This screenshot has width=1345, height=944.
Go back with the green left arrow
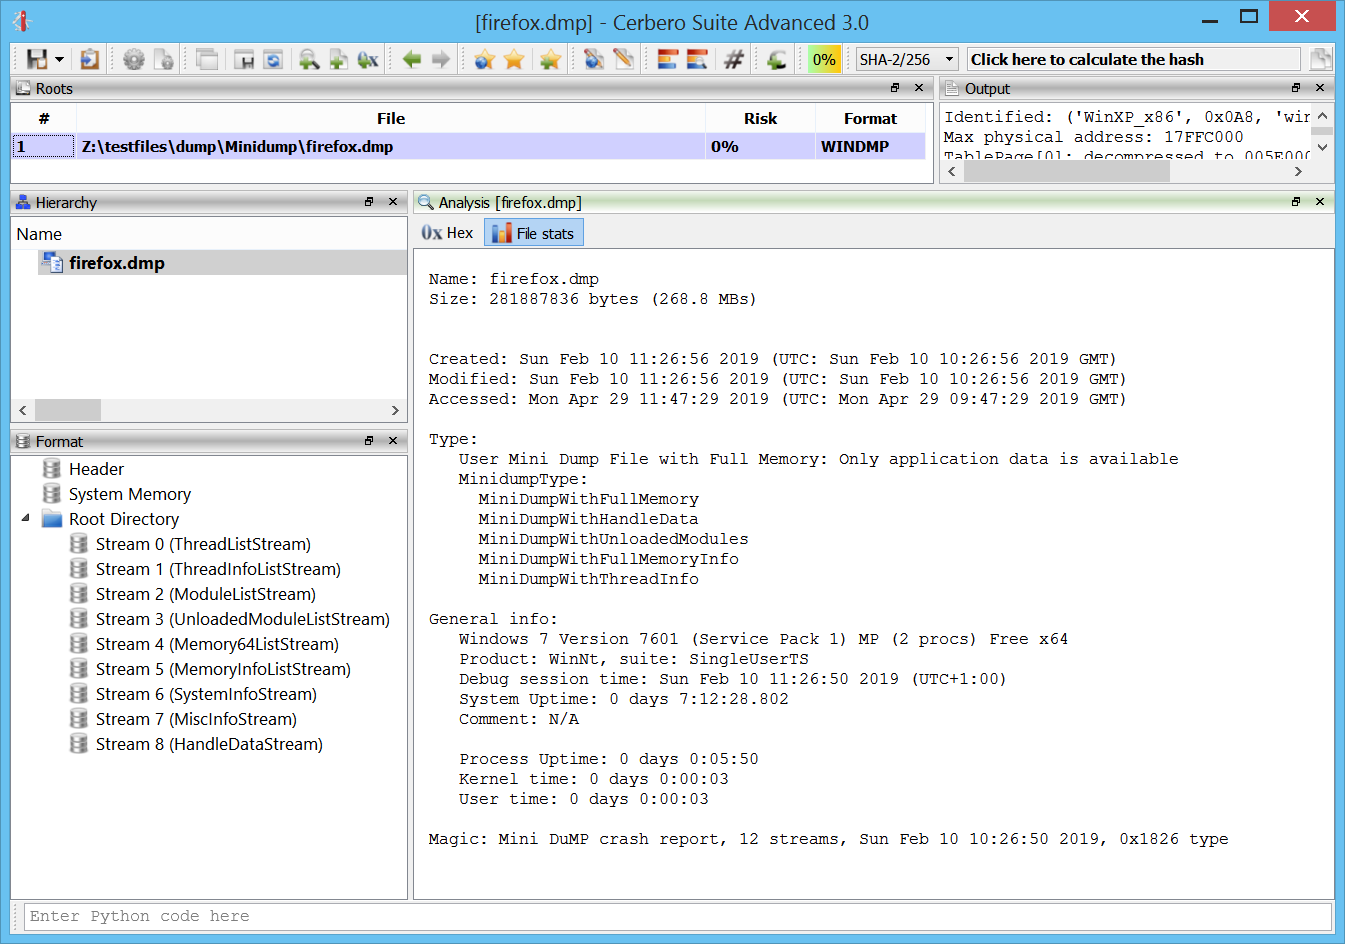tap(411, 60)
